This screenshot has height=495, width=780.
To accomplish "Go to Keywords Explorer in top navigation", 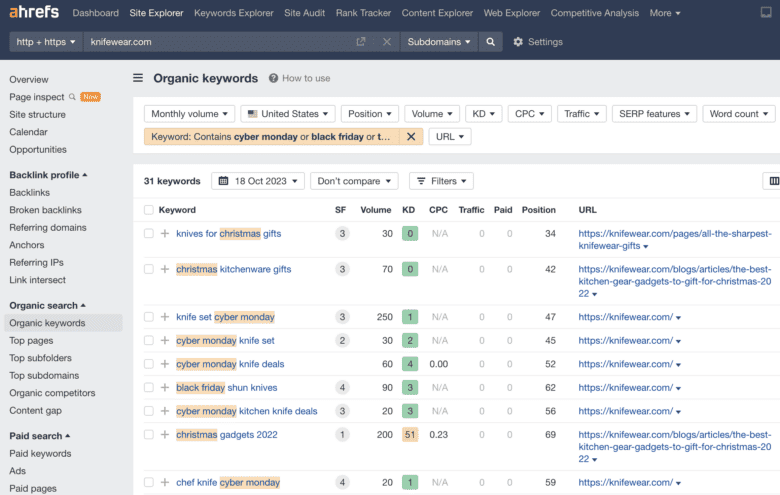I will pos(234,13).
